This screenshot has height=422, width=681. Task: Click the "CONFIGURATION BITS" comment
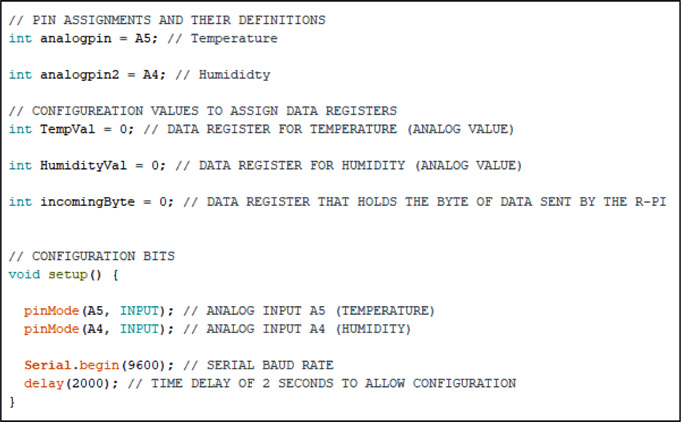(x=100, y=256)
